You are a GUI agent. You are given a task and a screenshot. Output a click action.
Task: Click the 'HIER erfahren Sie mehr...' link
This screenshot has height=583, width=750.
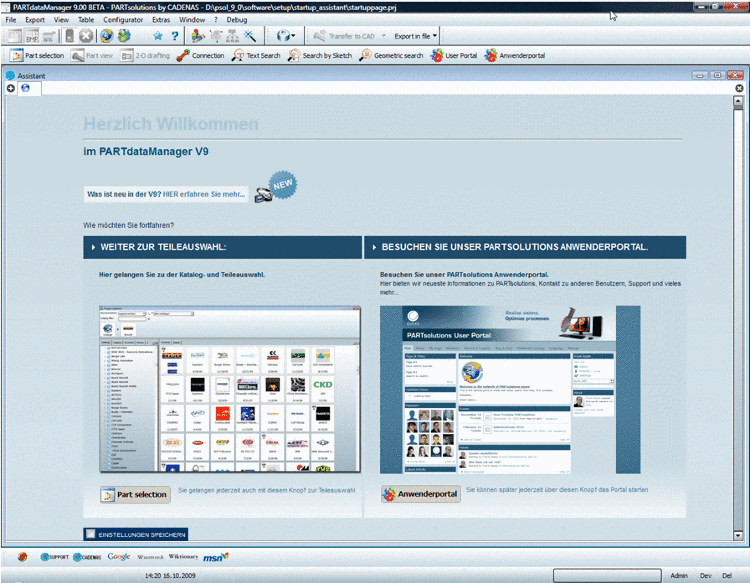(x=204, y=194)
